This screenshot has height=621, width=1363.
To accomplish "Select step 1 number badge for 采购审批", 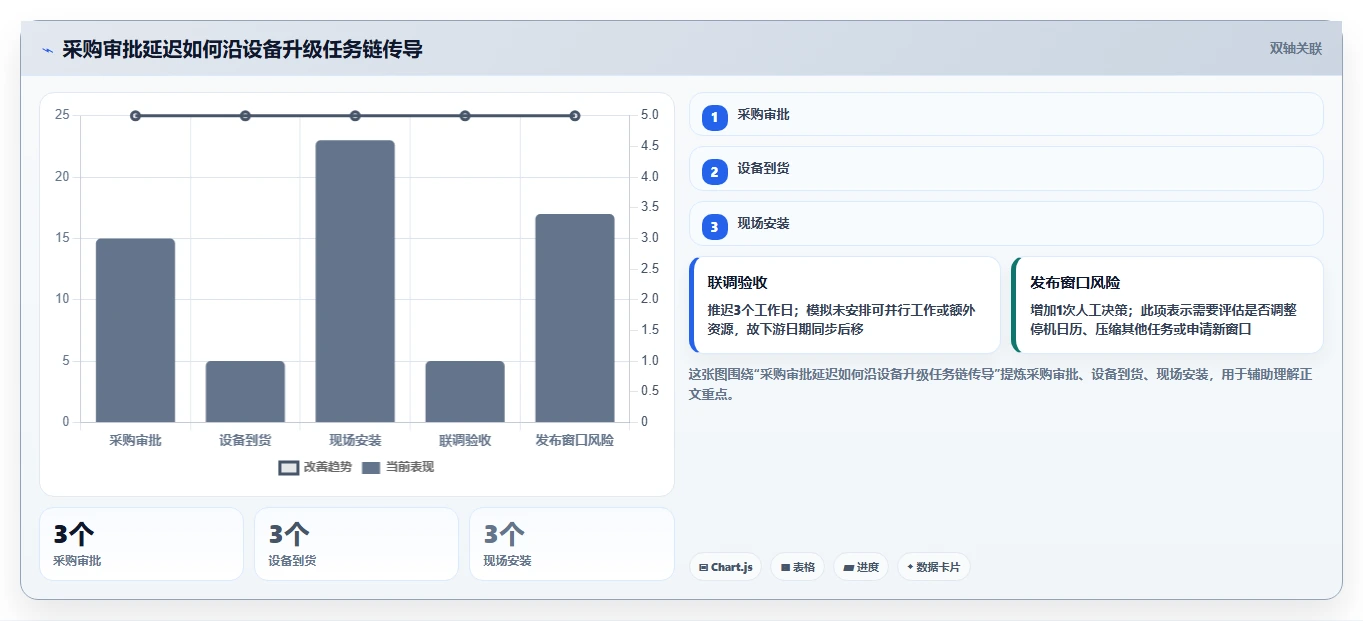I will tap(714, 118).
